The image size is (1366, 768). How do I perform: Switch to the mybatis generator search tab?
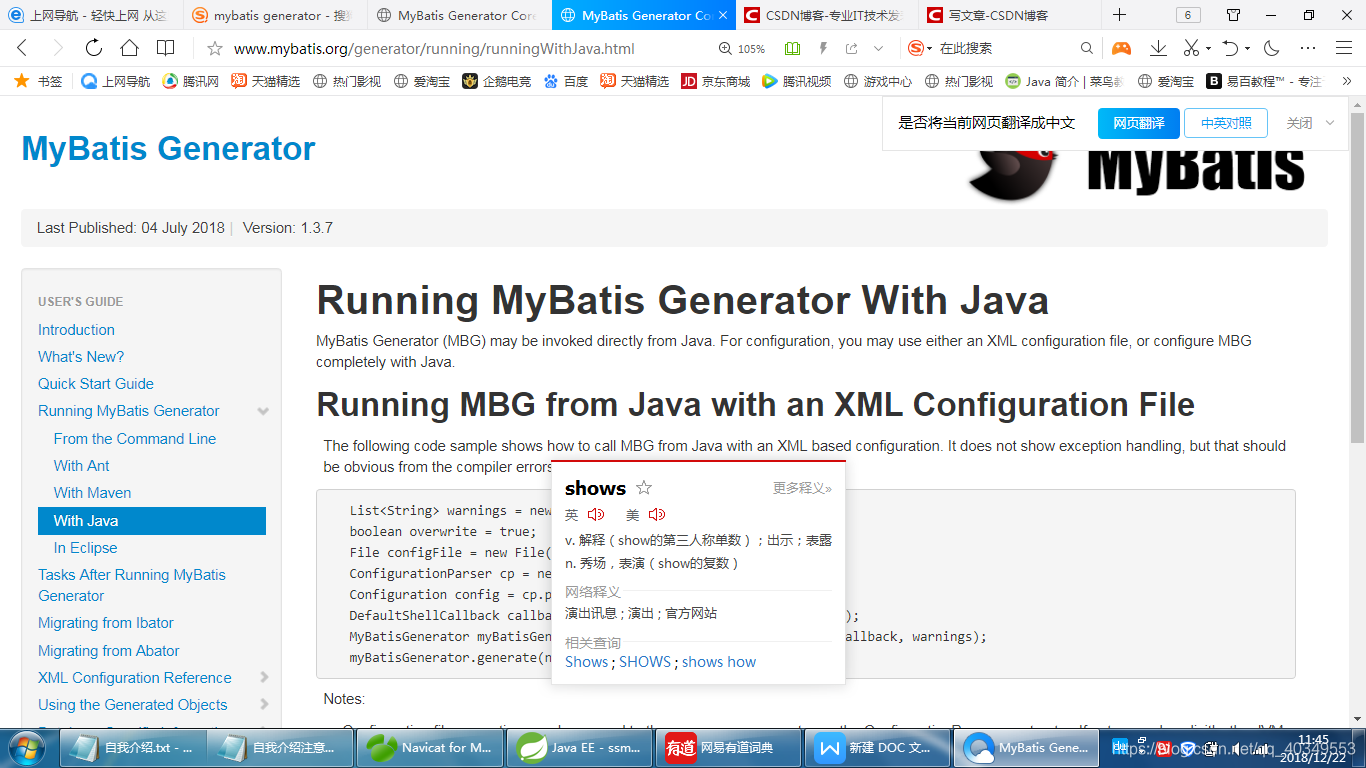click(x=272, y=15)
